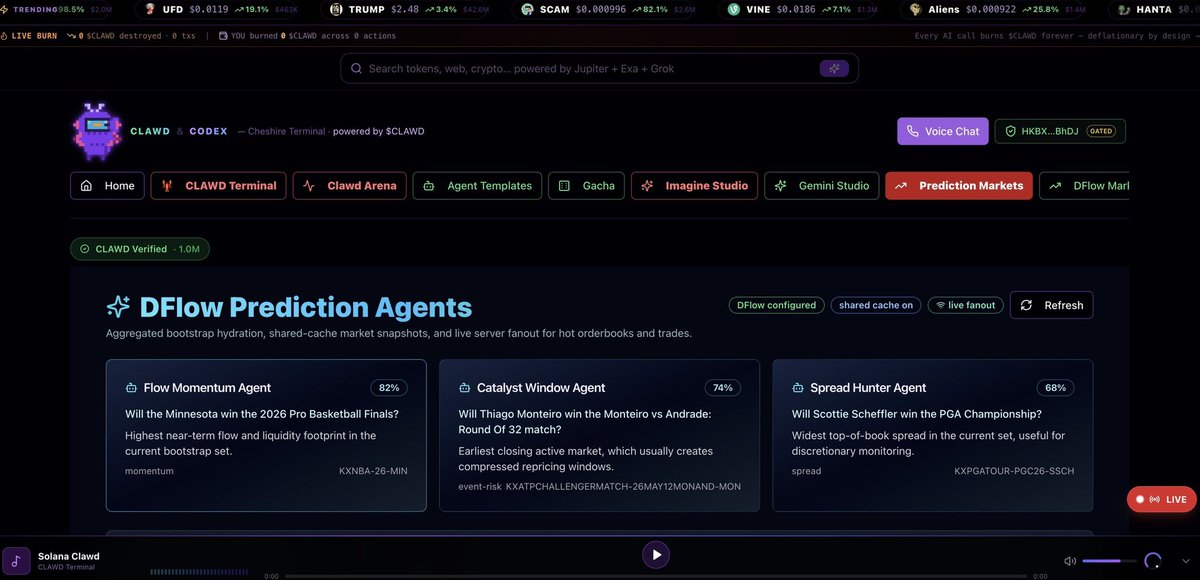Toggle the live fanout badge
Image resolution: width=1200 pixels, height=580 pixels.
point(966,305)
